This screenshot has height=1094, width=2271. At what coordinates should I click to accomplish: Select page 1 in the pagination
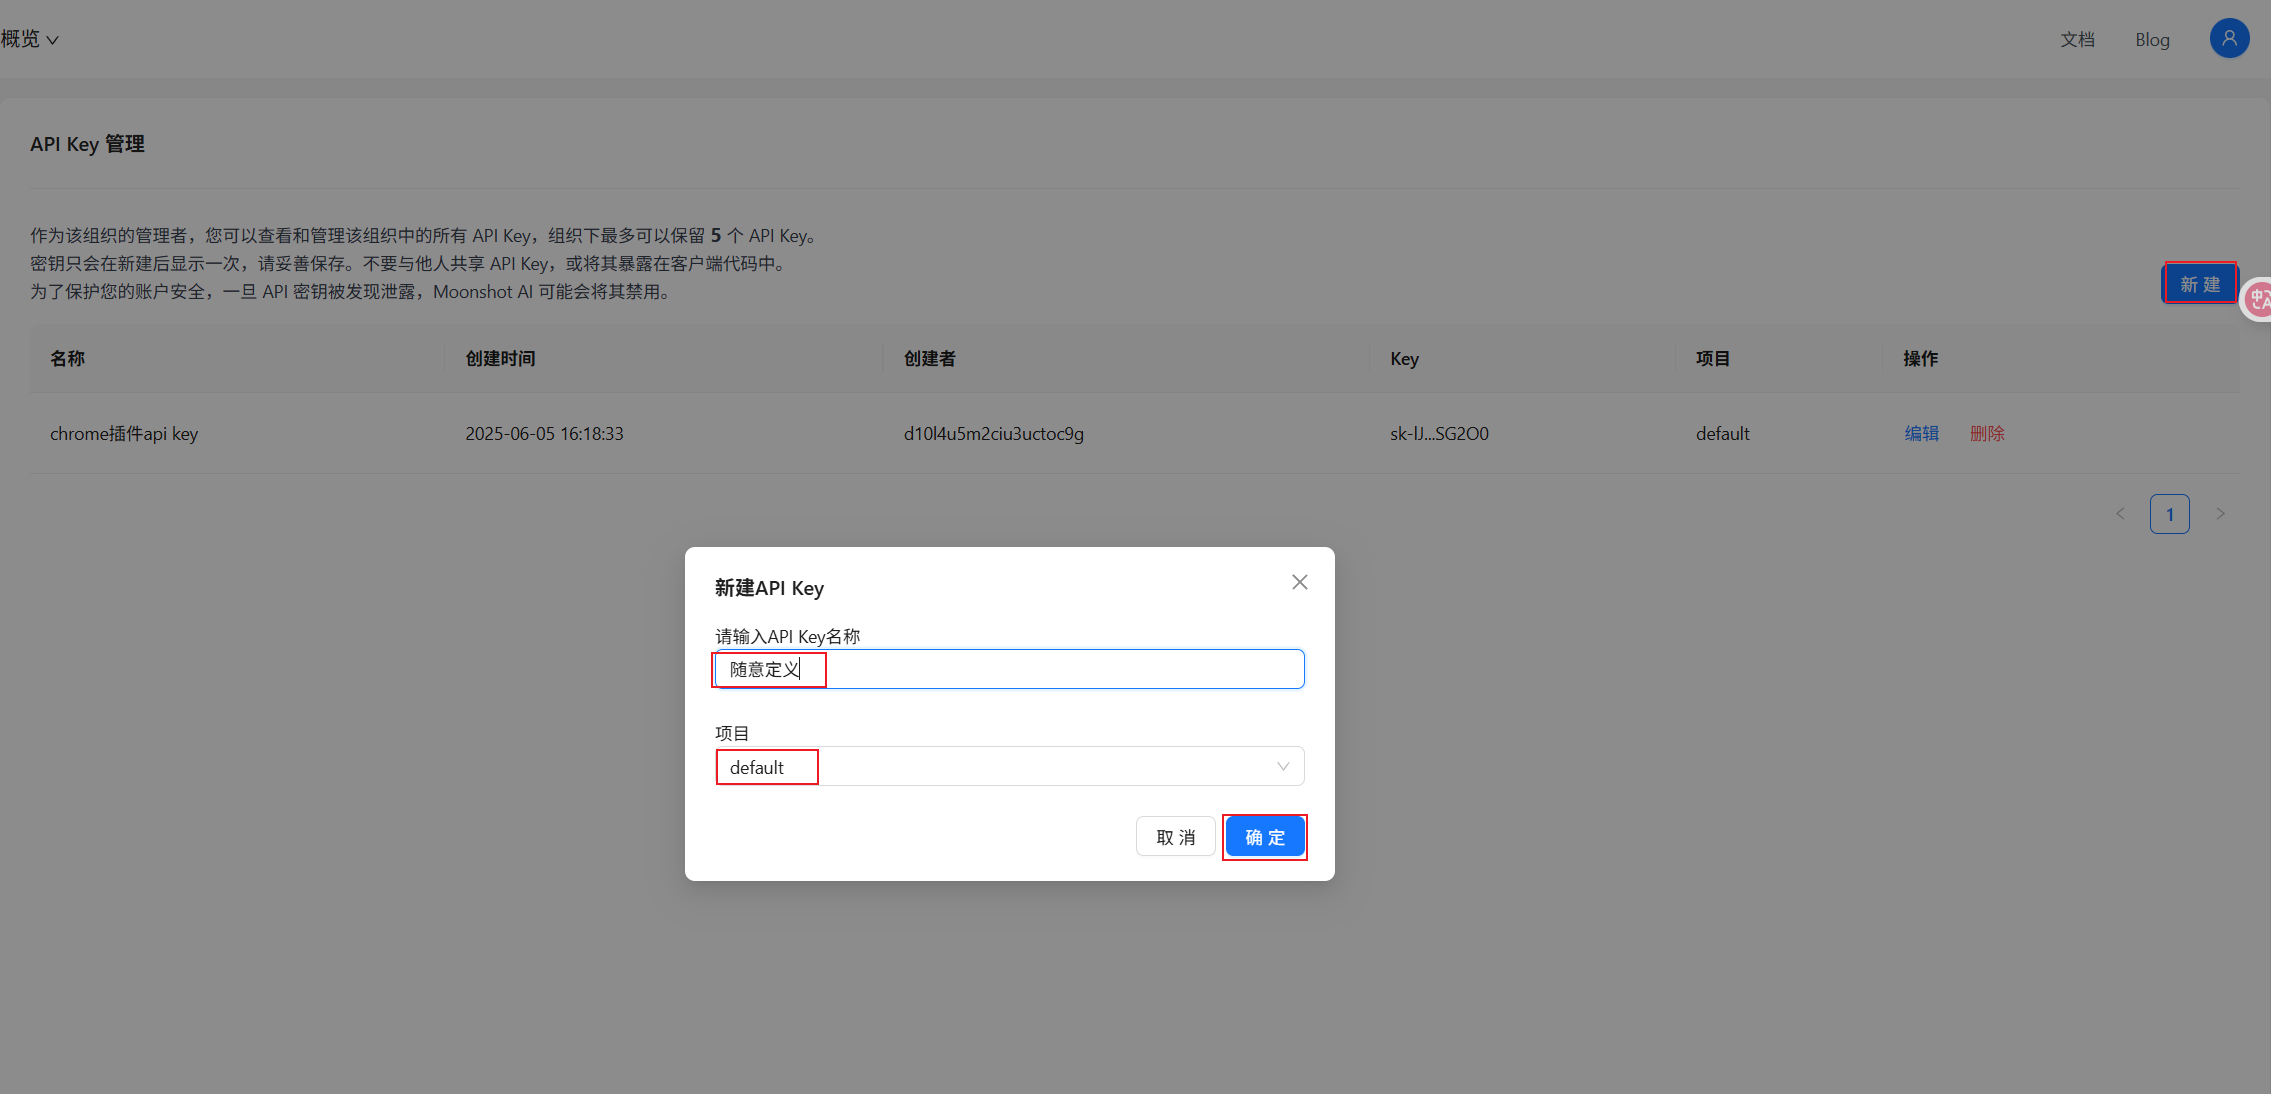[x=2170, y=513]
